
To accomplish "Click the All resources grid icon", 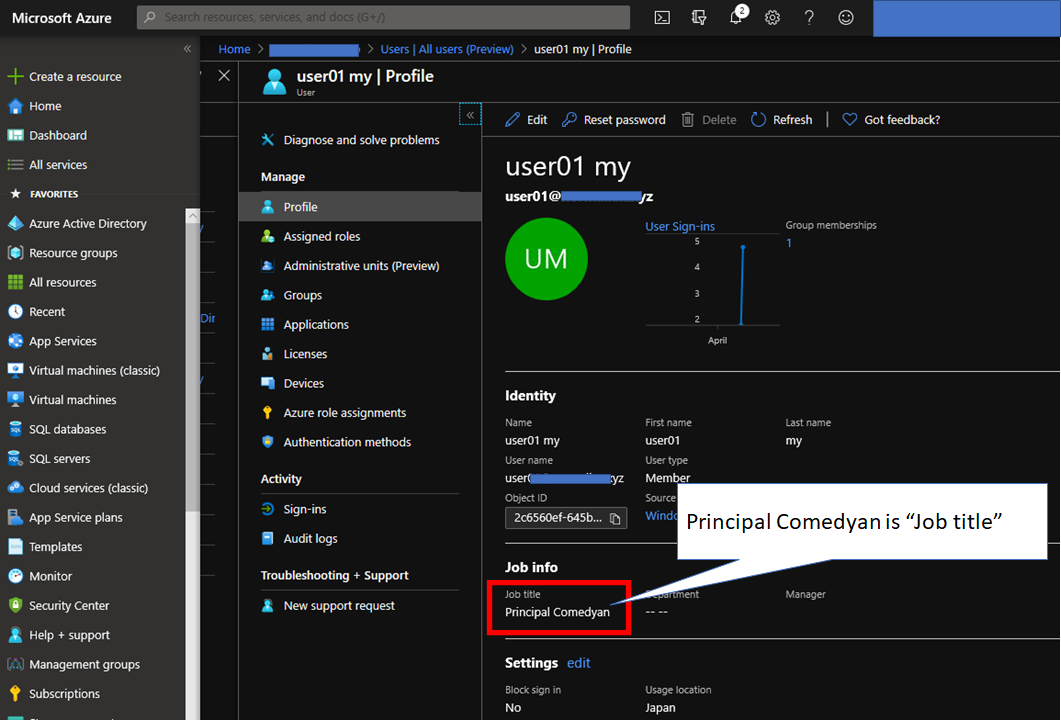I will (x=15, y=282).
